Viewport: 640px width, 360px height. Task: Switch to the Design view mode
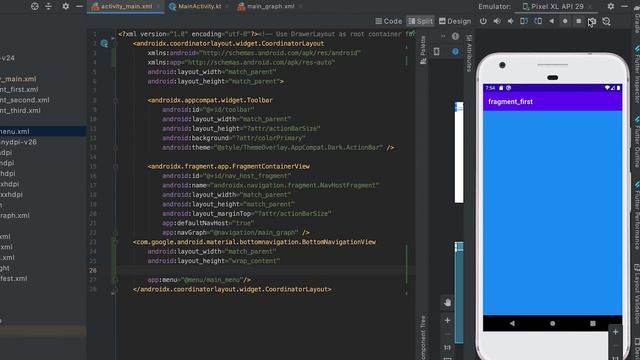pos(455,21)
